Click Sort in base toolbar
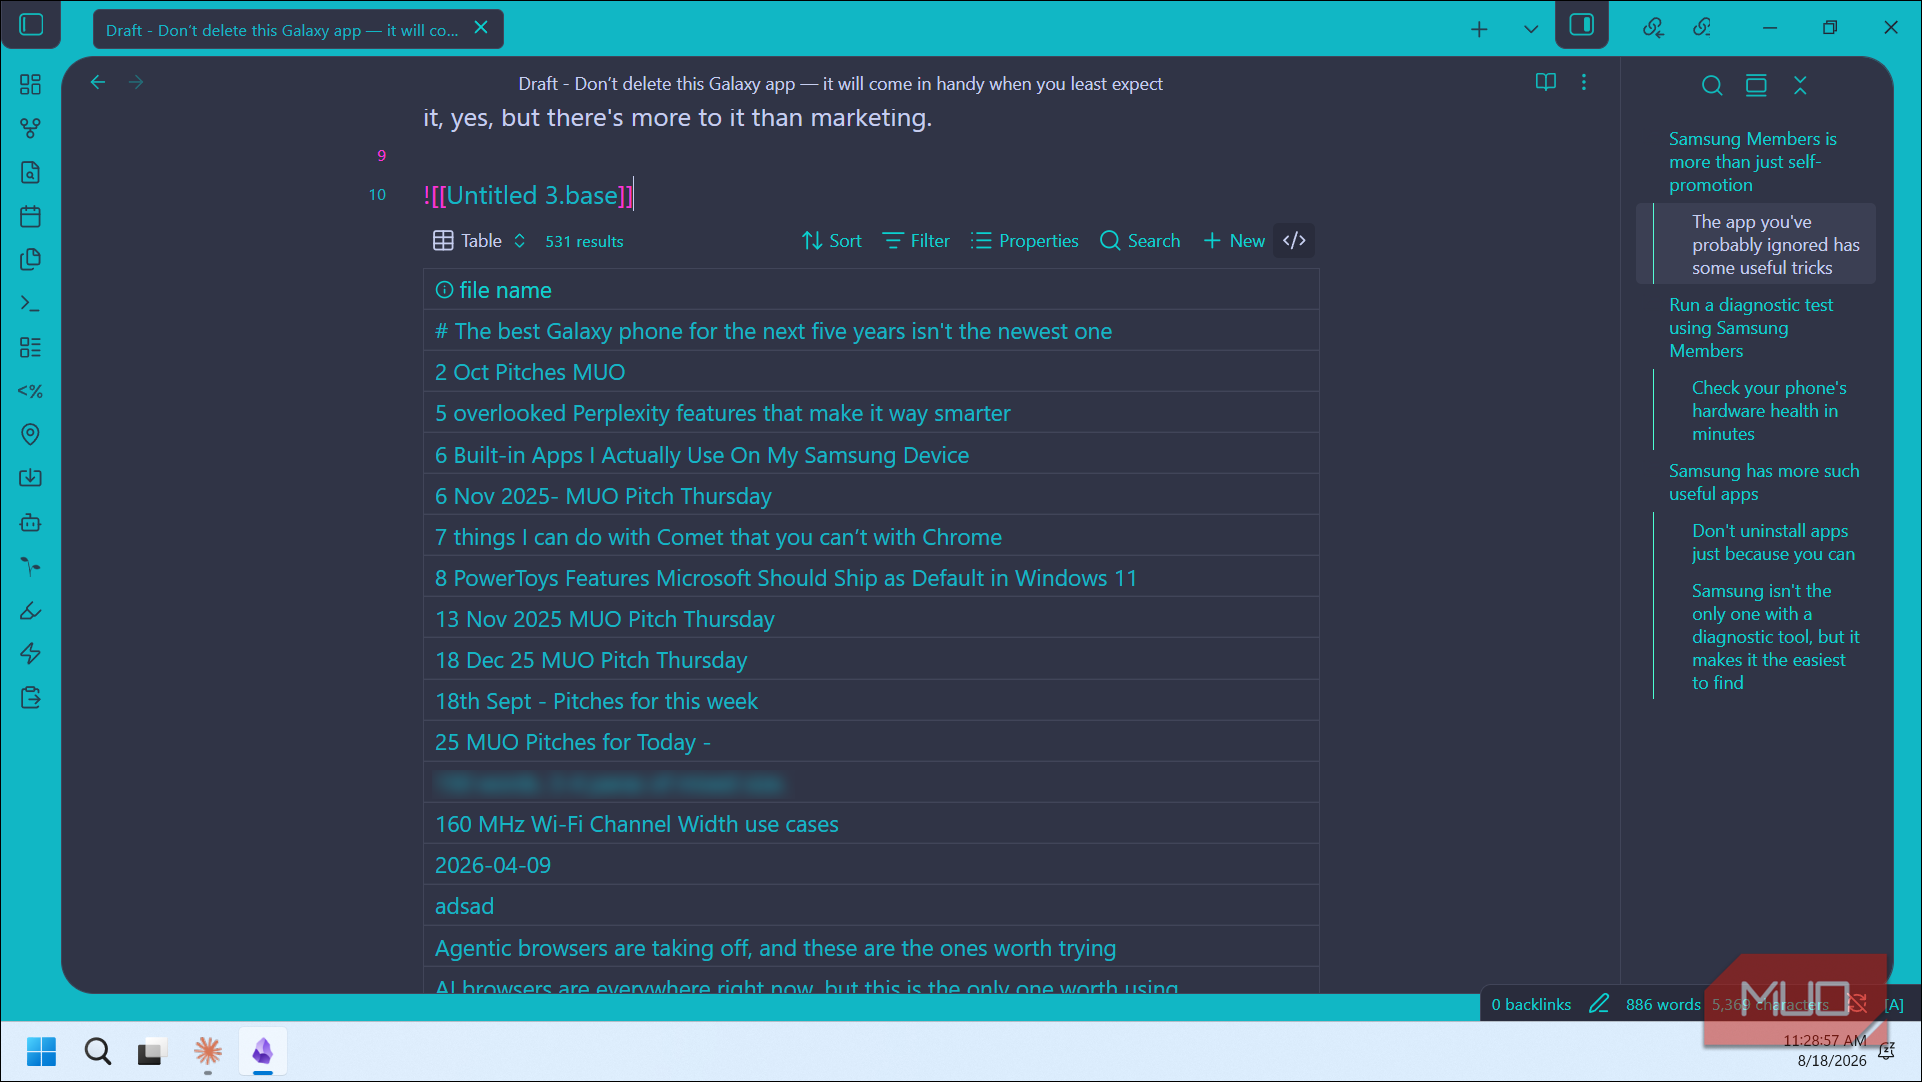The height and width of the screenshot is (1082, 1922). tap(831, 241)
